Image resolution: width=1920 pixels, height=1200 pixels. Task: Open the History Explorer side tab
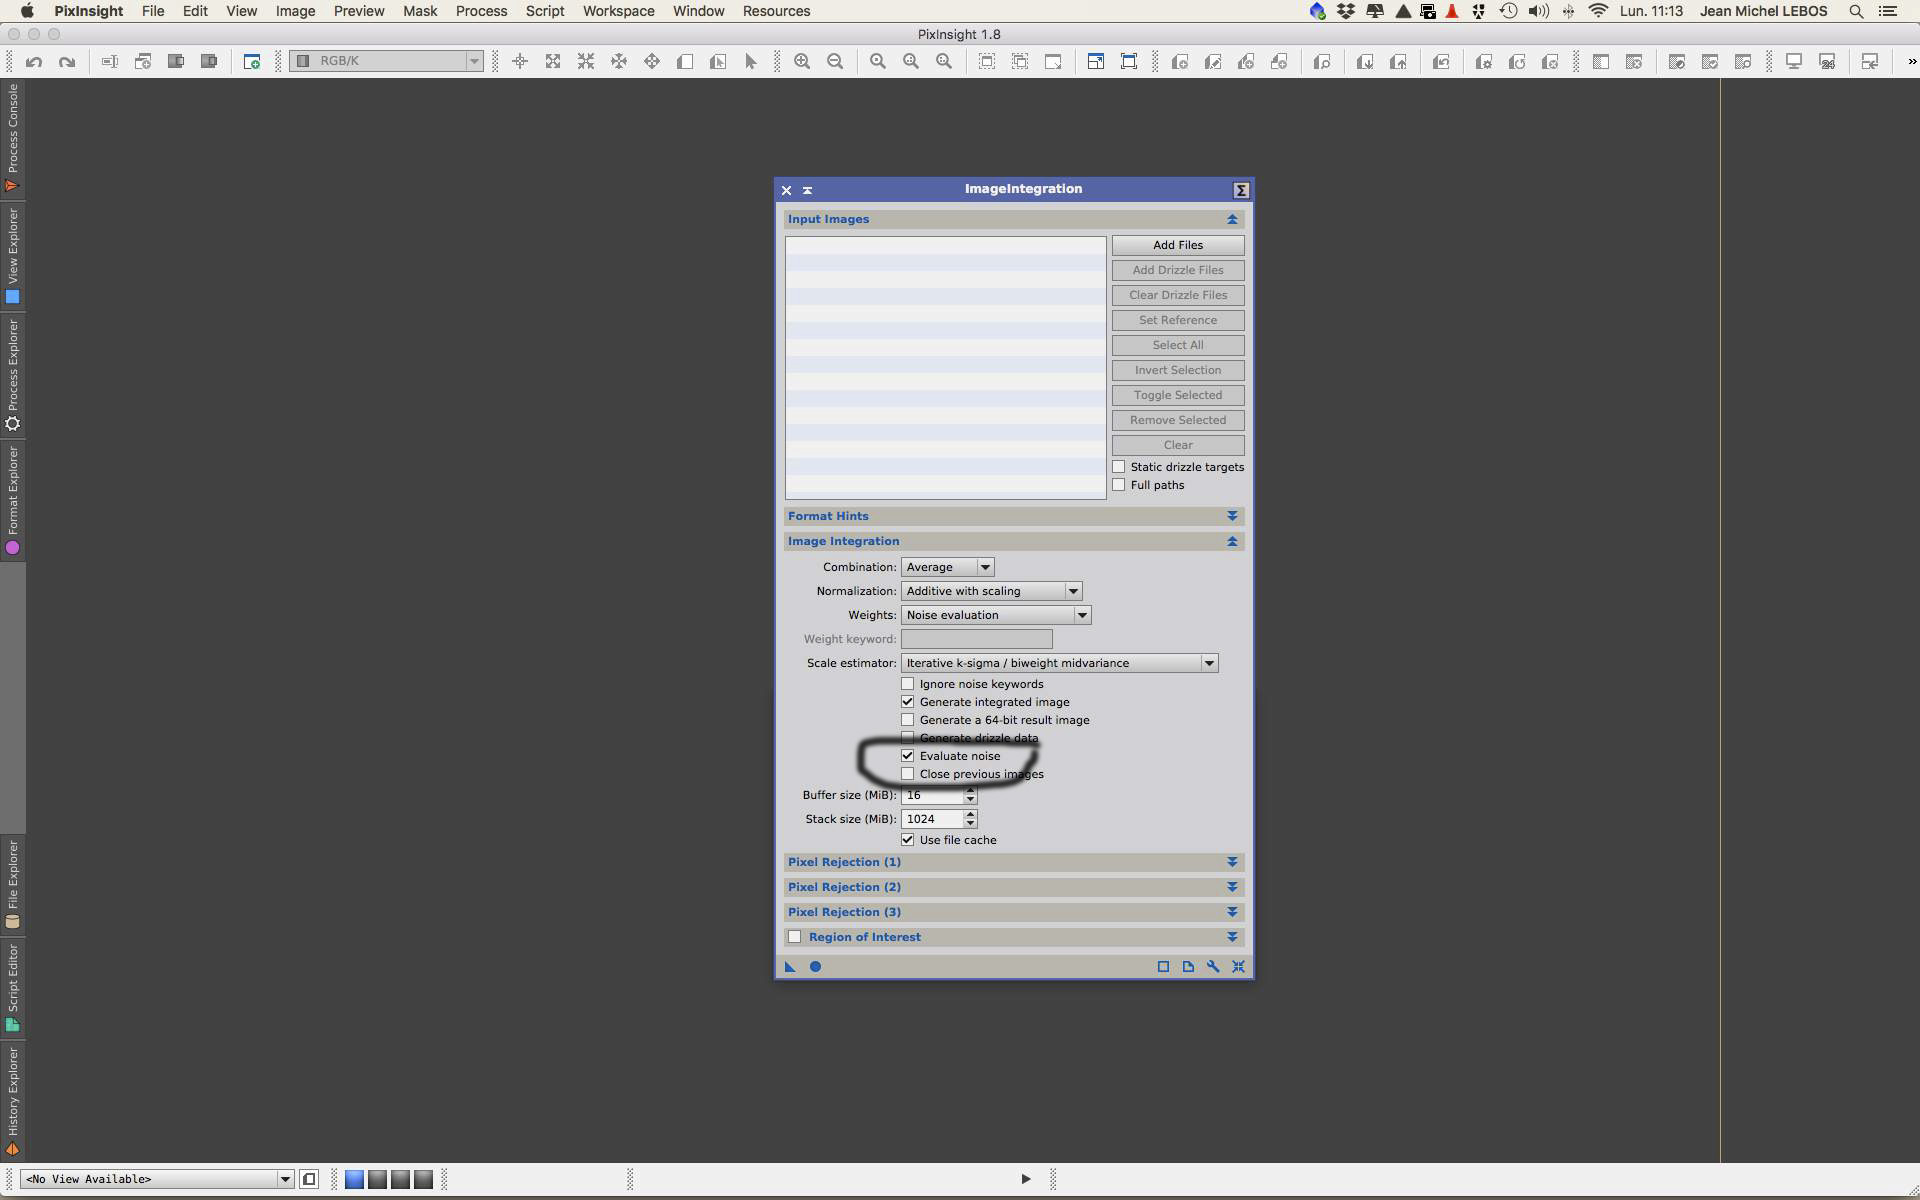(x=12, y=1102)
